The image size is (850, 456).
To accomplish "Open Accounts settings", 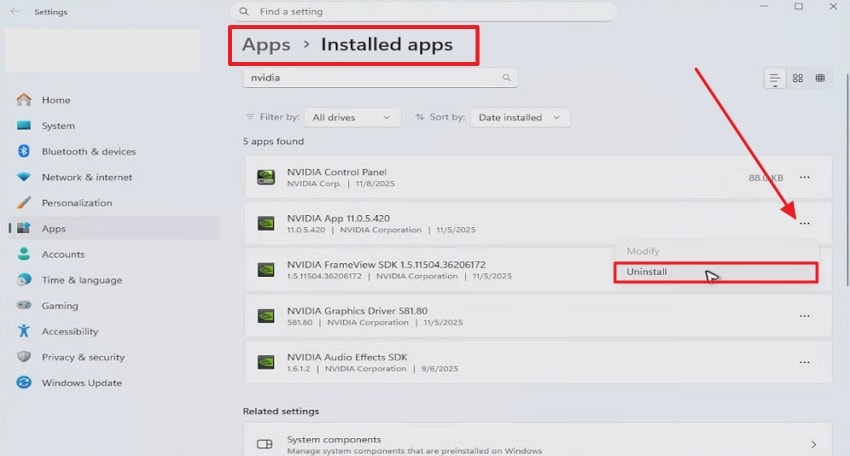I will click(114, 254).
